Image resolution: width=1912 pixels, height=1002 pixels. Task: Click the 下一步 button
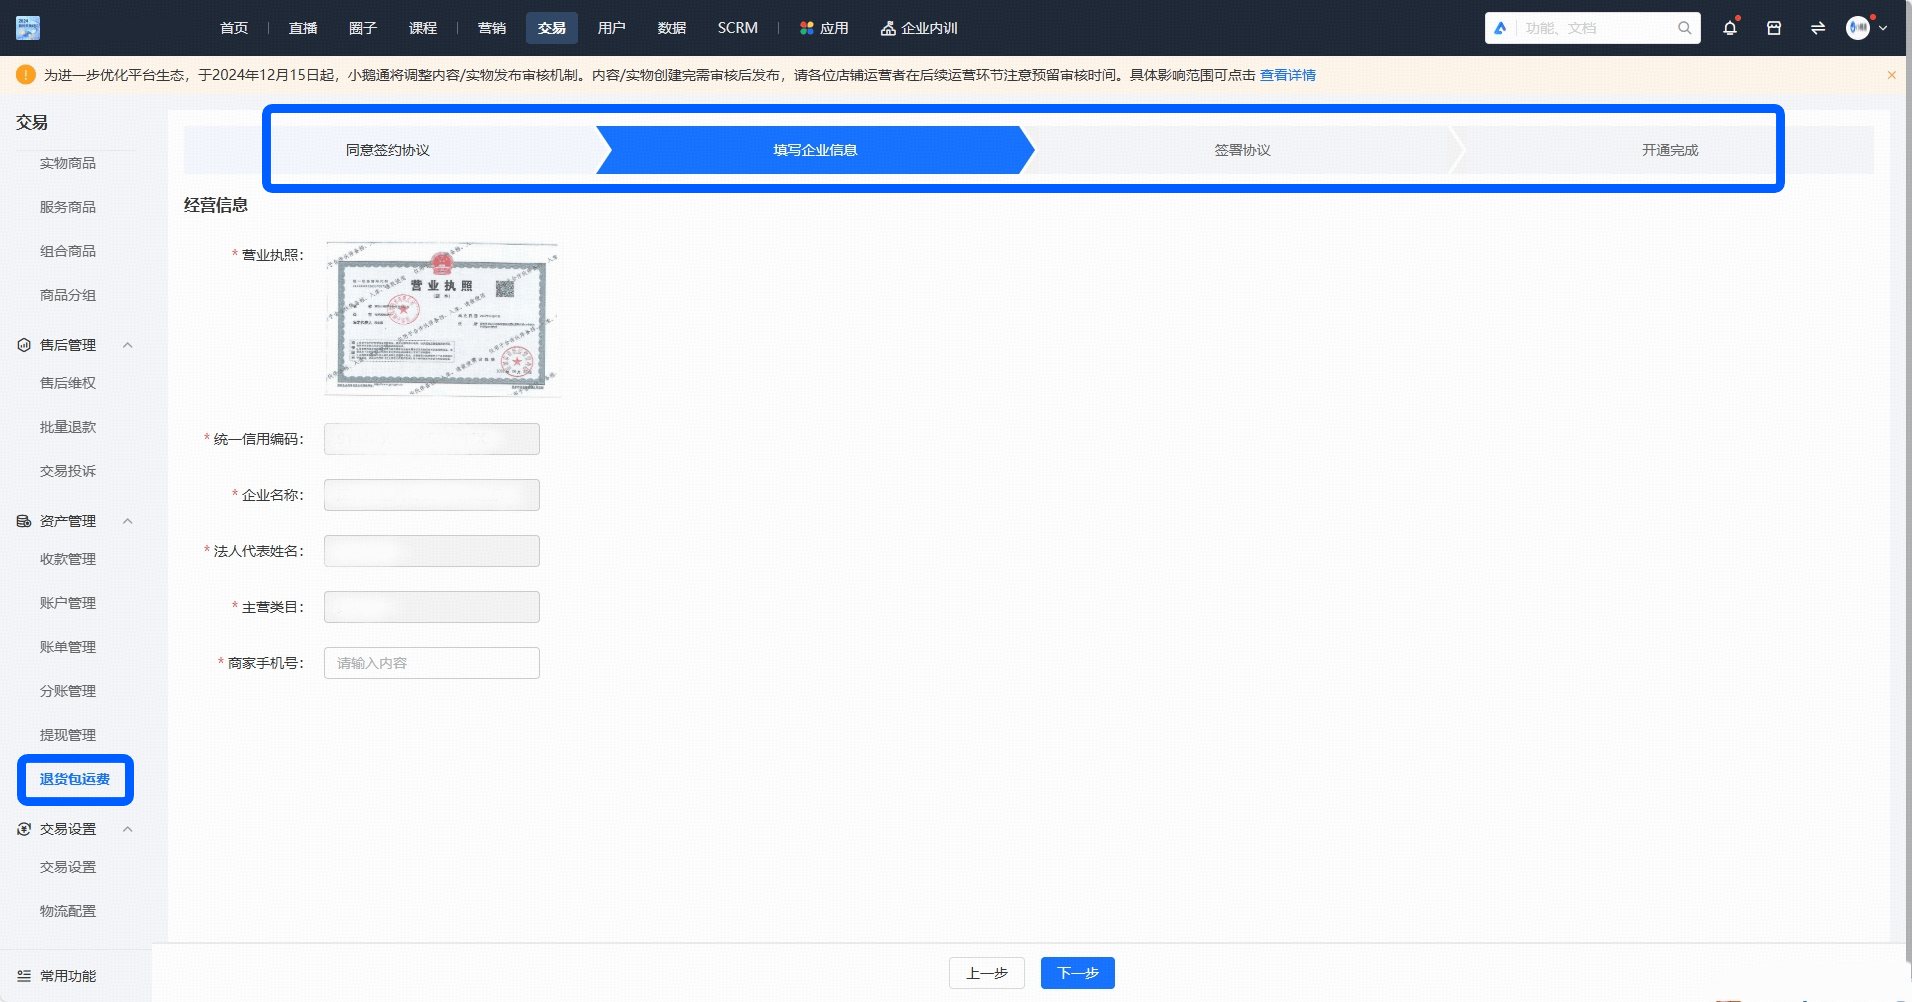[1078, 973]
